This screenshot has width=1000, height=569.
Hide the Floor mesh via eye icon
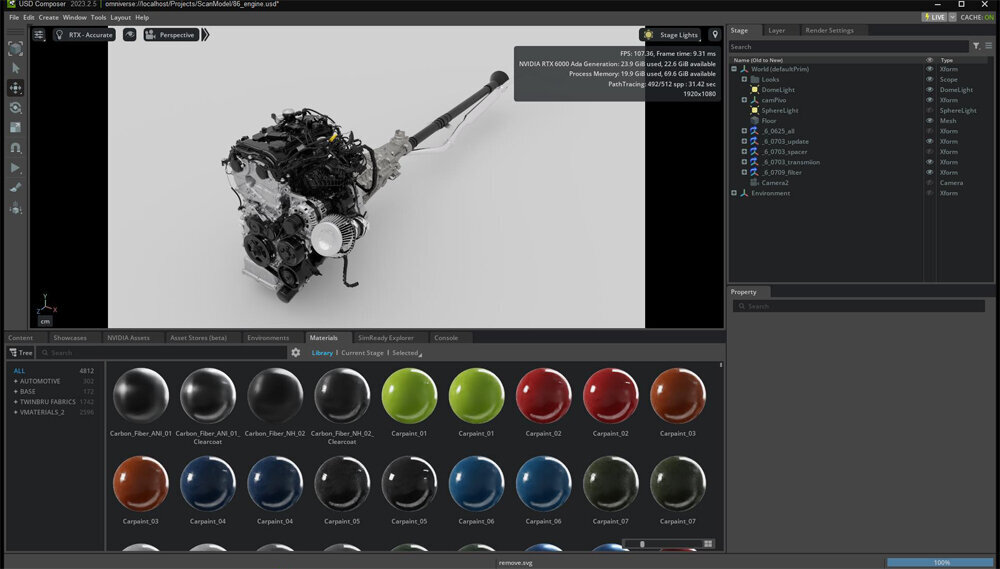tap(929, 121)
